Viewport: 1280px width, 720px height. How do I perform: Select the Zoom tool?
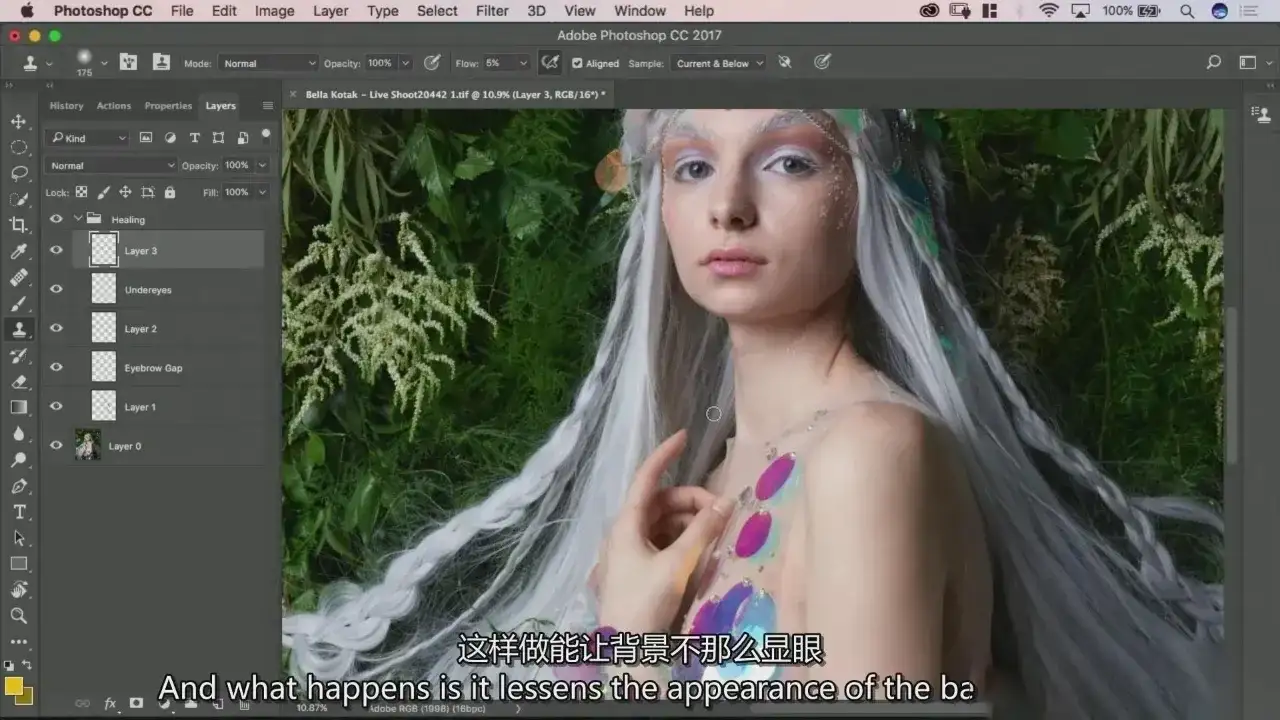[x=18, y=616]
